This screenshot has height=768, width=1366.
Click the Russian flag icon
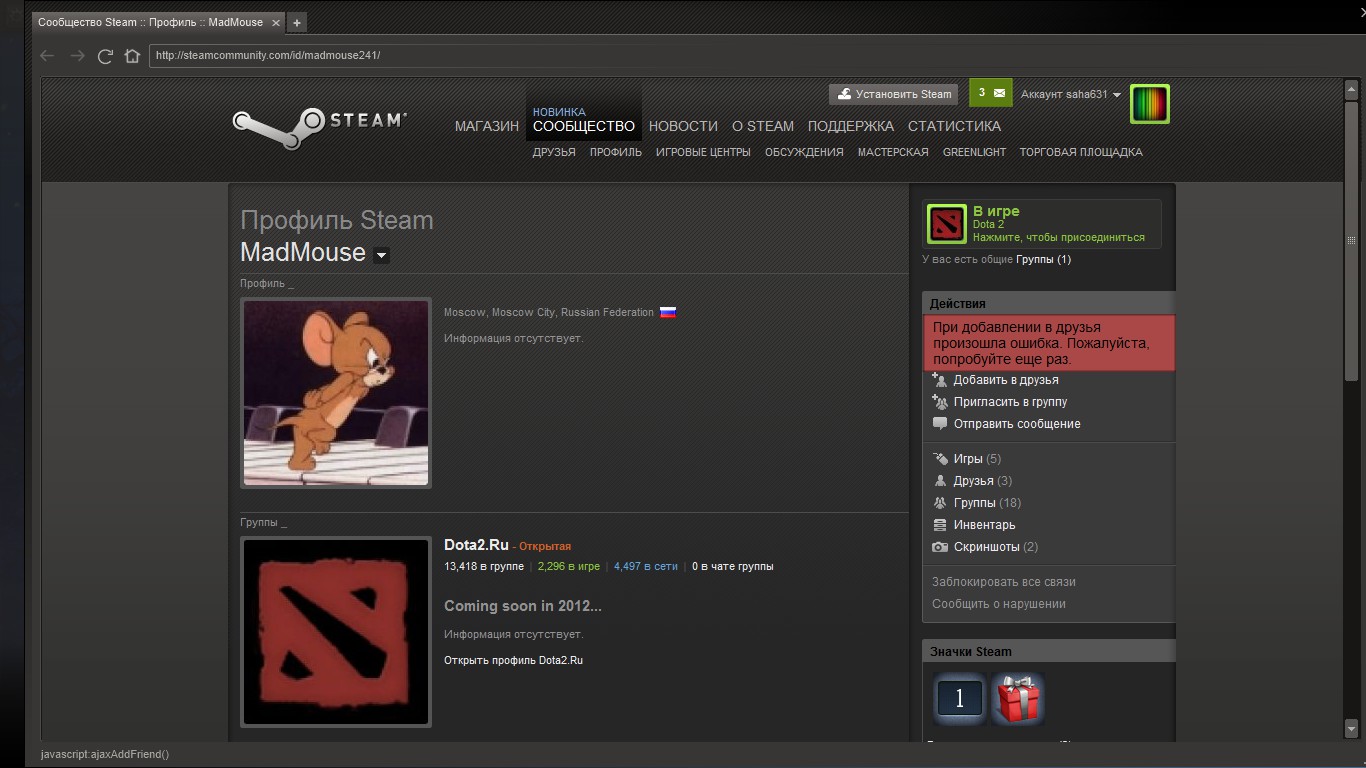coord(668,312)
